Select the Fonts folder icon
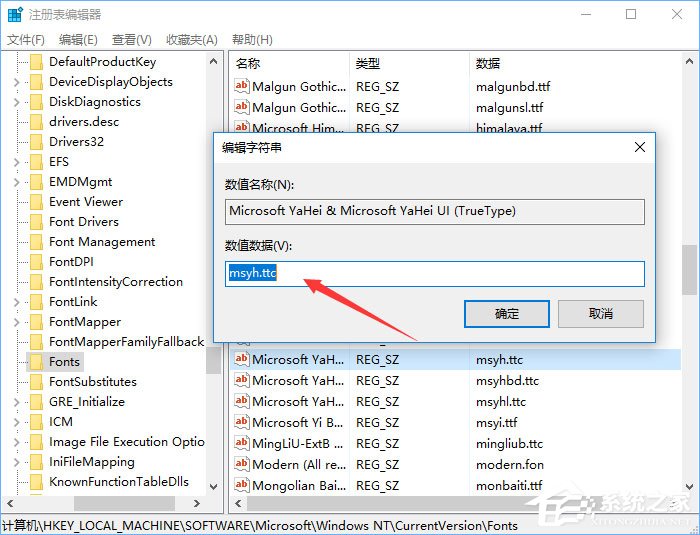This screenshot has width=700, height=535. 36,362
